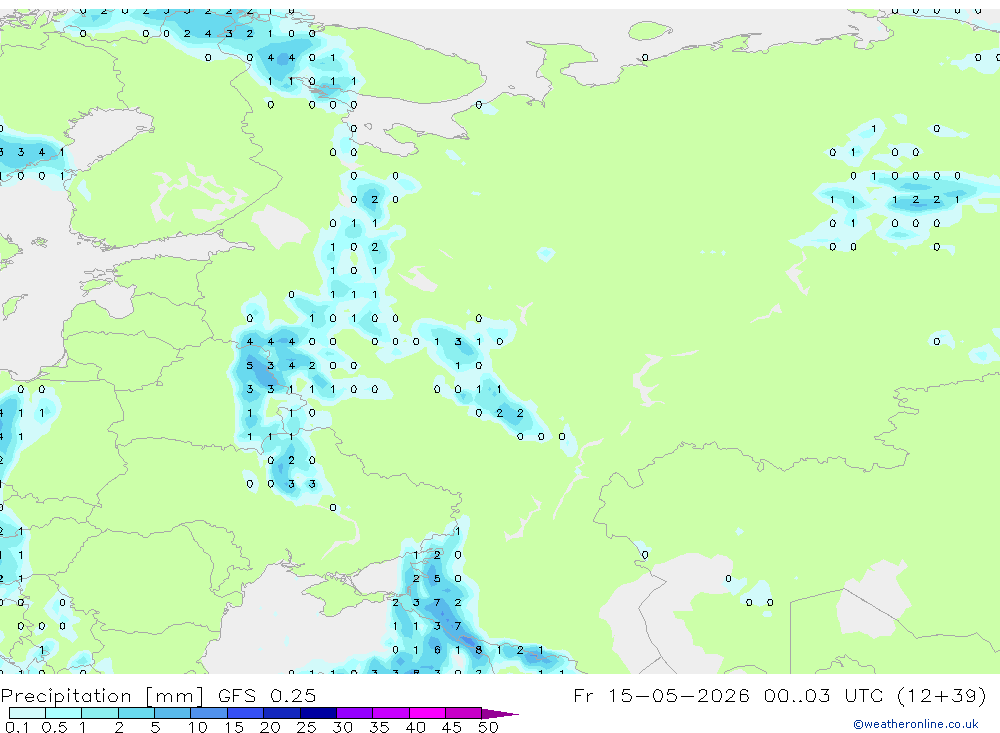Select the legend swatch between 45 and 50
This screenshot has width=1000, height=733.
pyautogui.click(x=464, y=713)
